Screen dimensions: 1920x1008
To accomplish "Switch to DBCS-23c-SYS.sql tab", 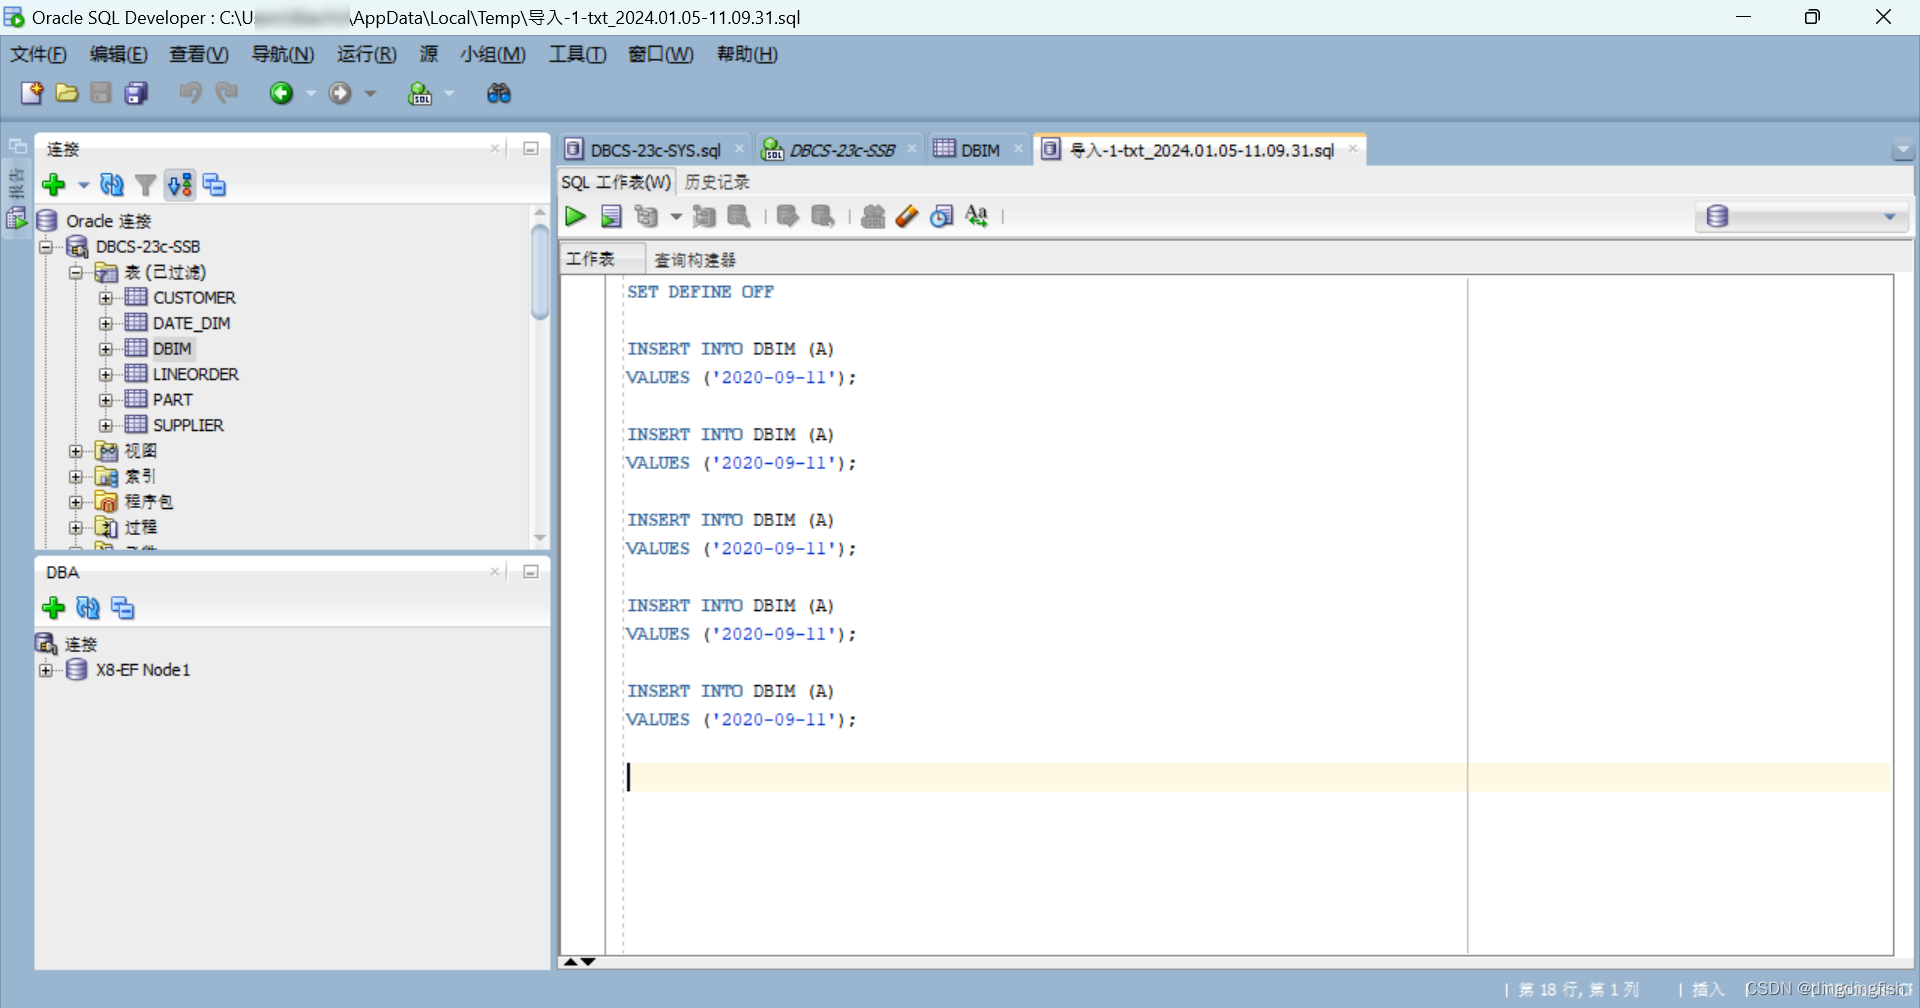I will click(655, 150).
